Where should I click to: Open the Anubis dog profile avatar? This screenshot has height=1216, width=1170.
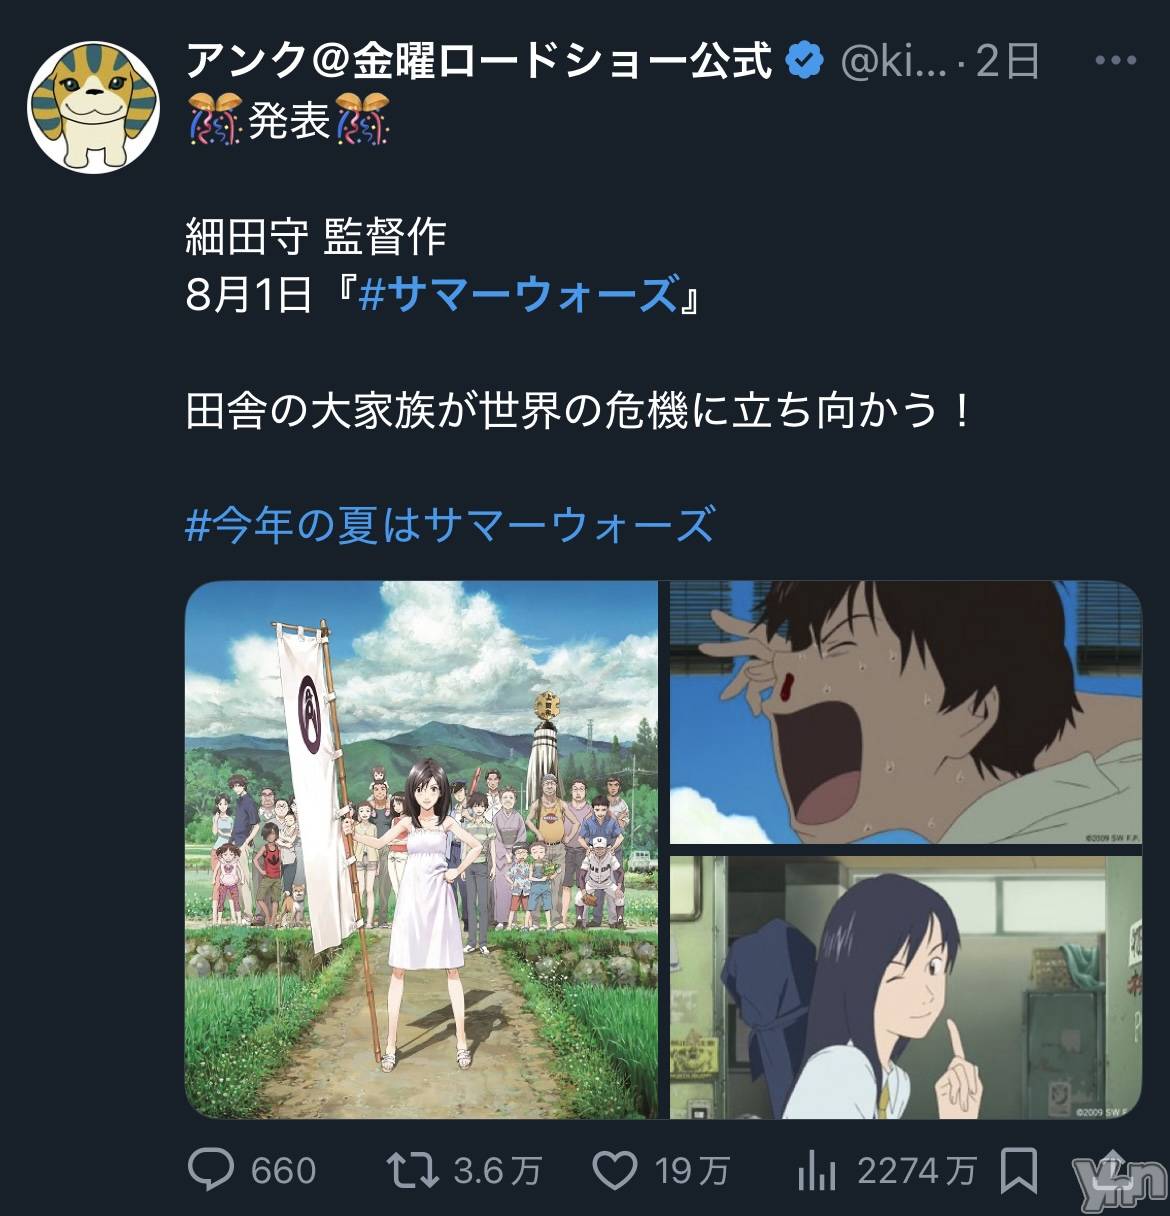point(94,106)
